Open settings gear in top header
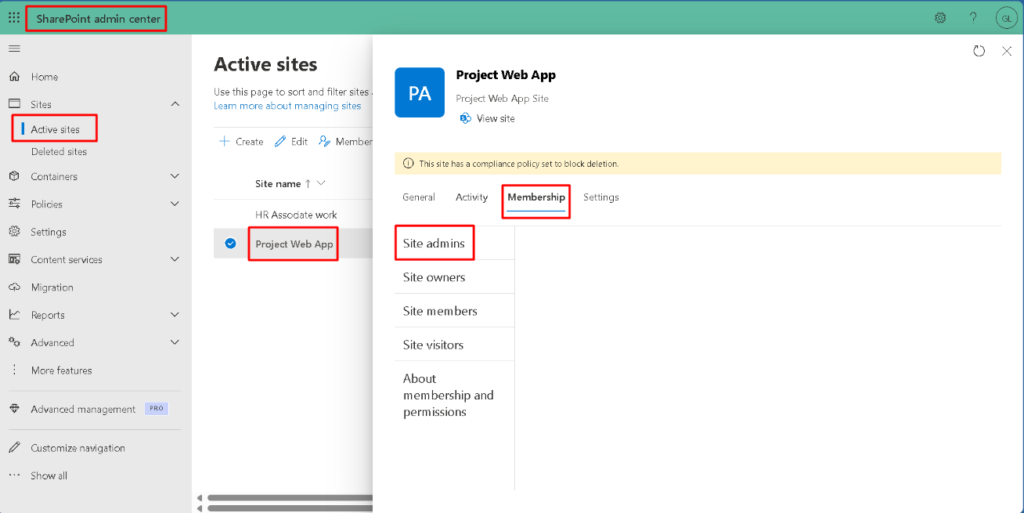The width and height of the screenshot is (1024, 513). point(940,18)
